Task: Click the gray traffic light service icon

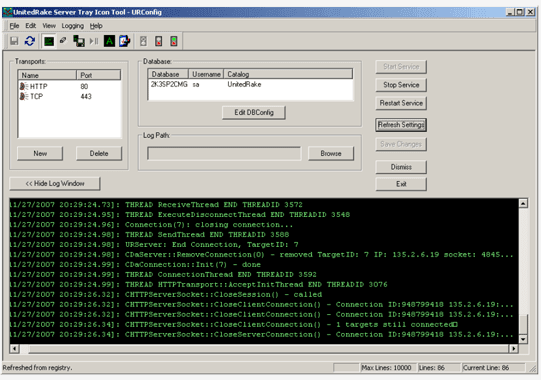Action: click(x=143, y=41)
